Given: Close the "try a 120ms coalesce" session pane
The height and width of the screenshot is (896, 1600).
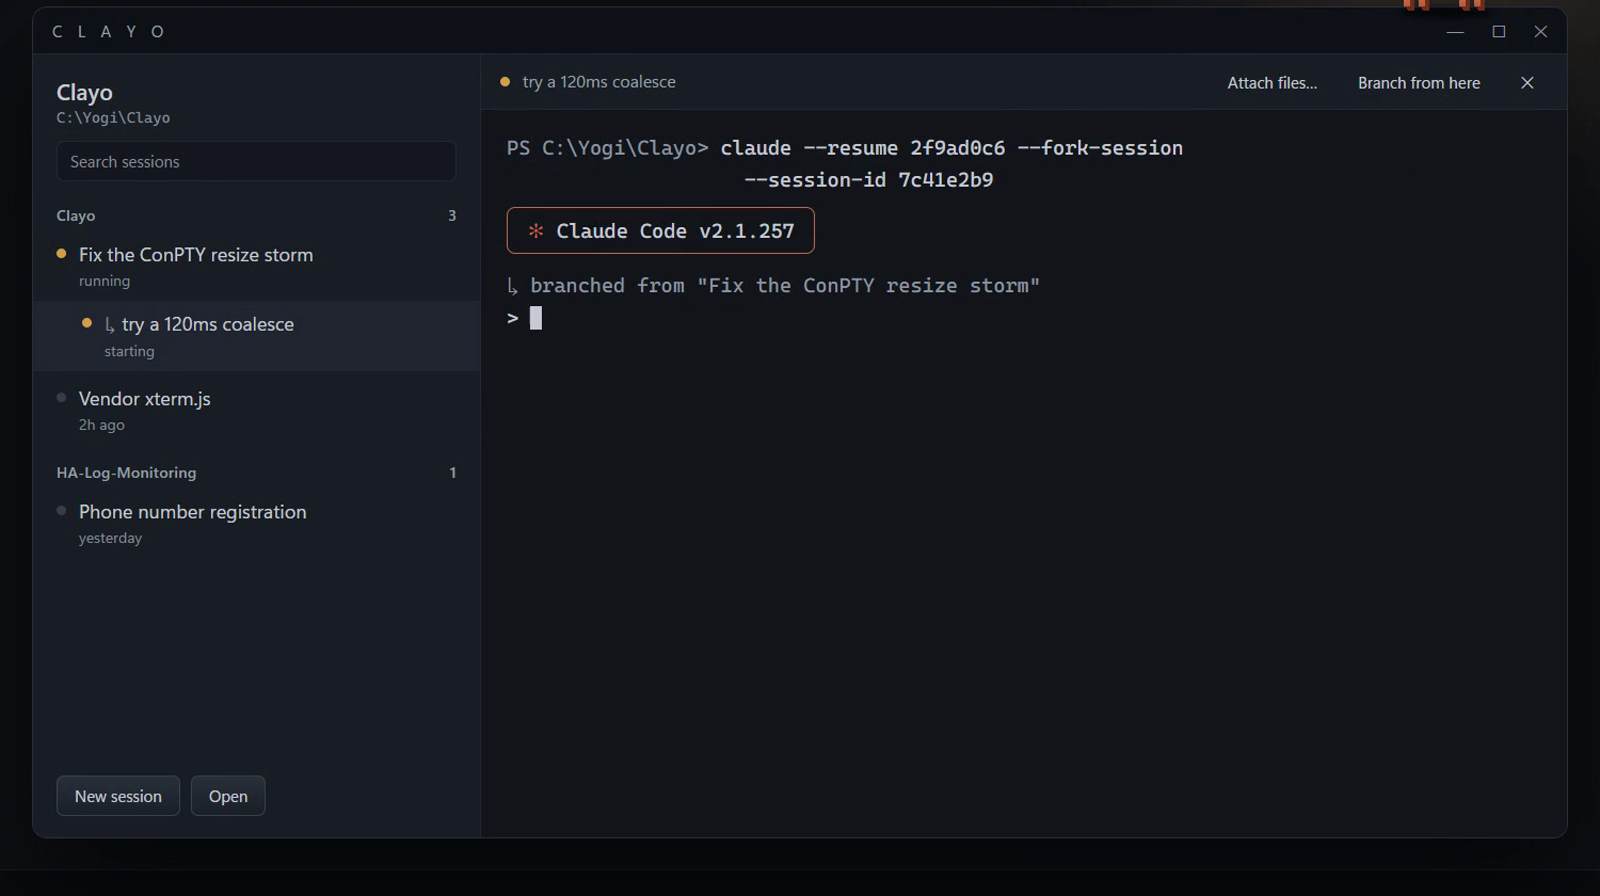Looking at the screenshot, I should pos(1527,83).
